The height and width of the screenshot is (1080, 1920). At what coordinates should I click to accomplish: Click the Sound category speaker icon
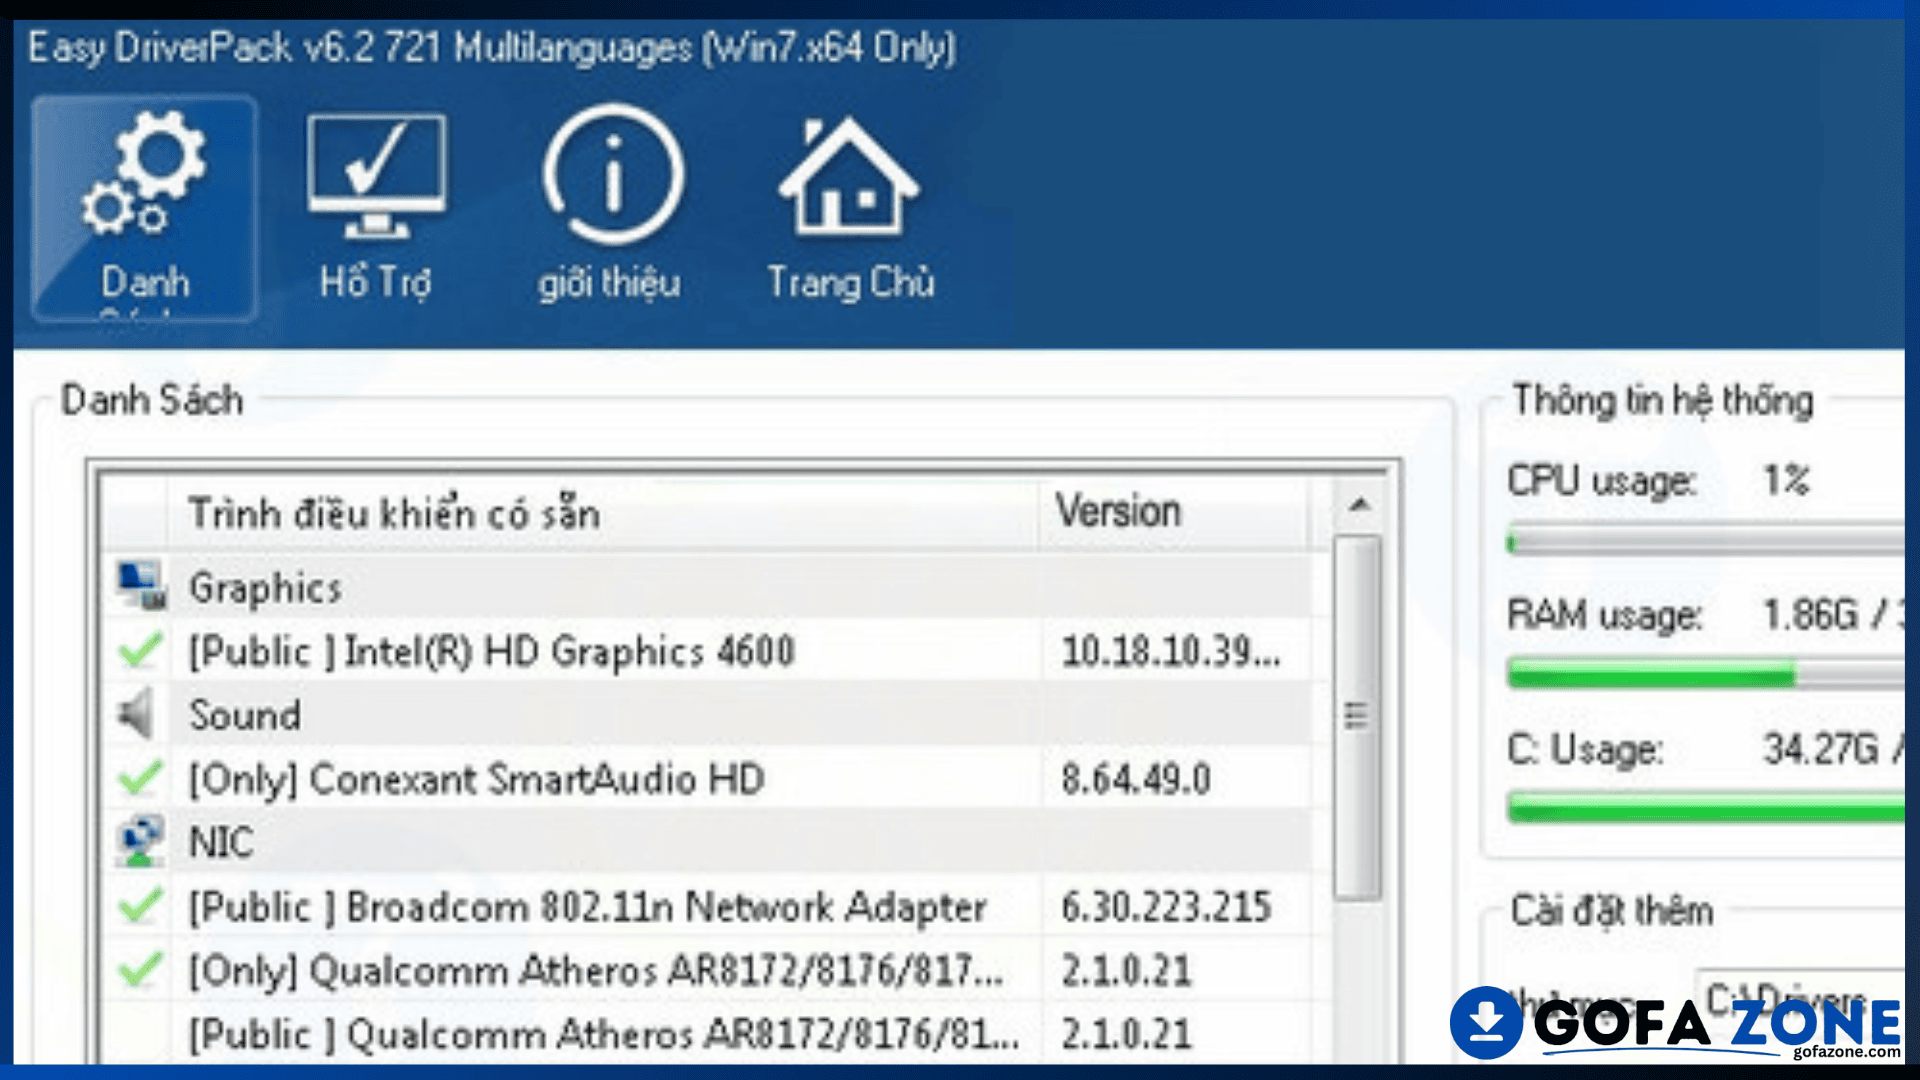click(137, 714)
